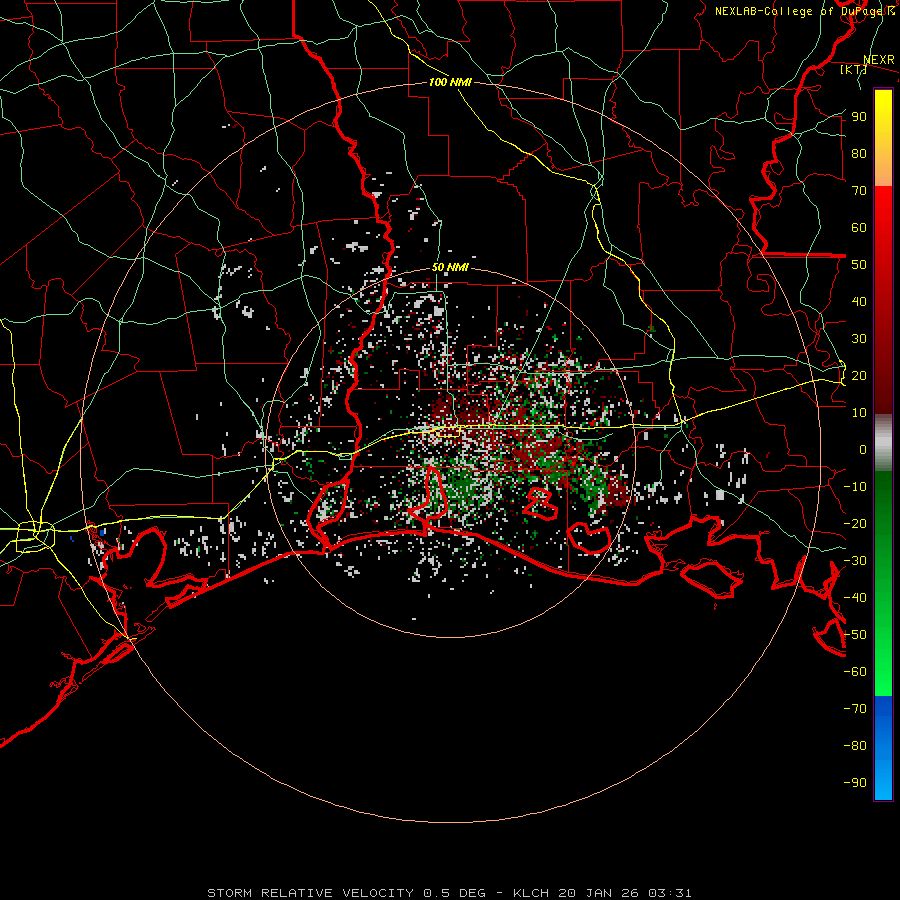900x900 pixels.
Task: Select the -30 value on velocity scale
Action: 855,561
